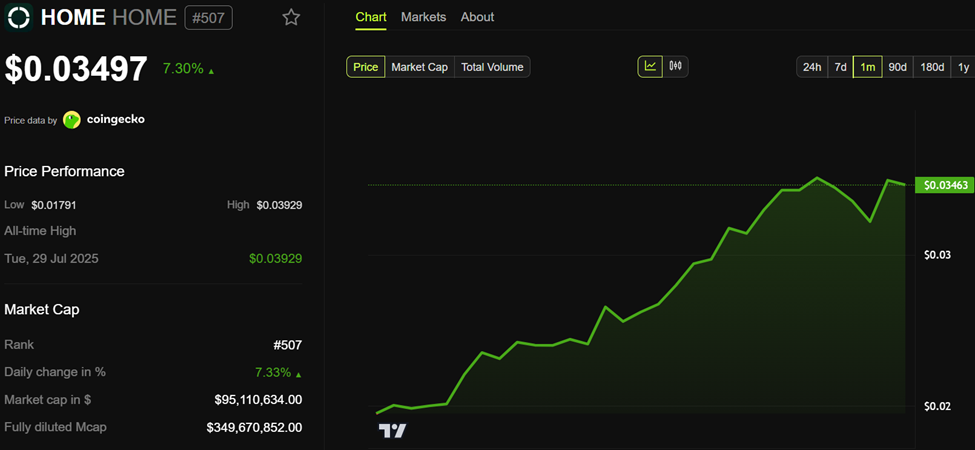
Task: Click the up arrow next to 7.33%
Action: [298, 375]
